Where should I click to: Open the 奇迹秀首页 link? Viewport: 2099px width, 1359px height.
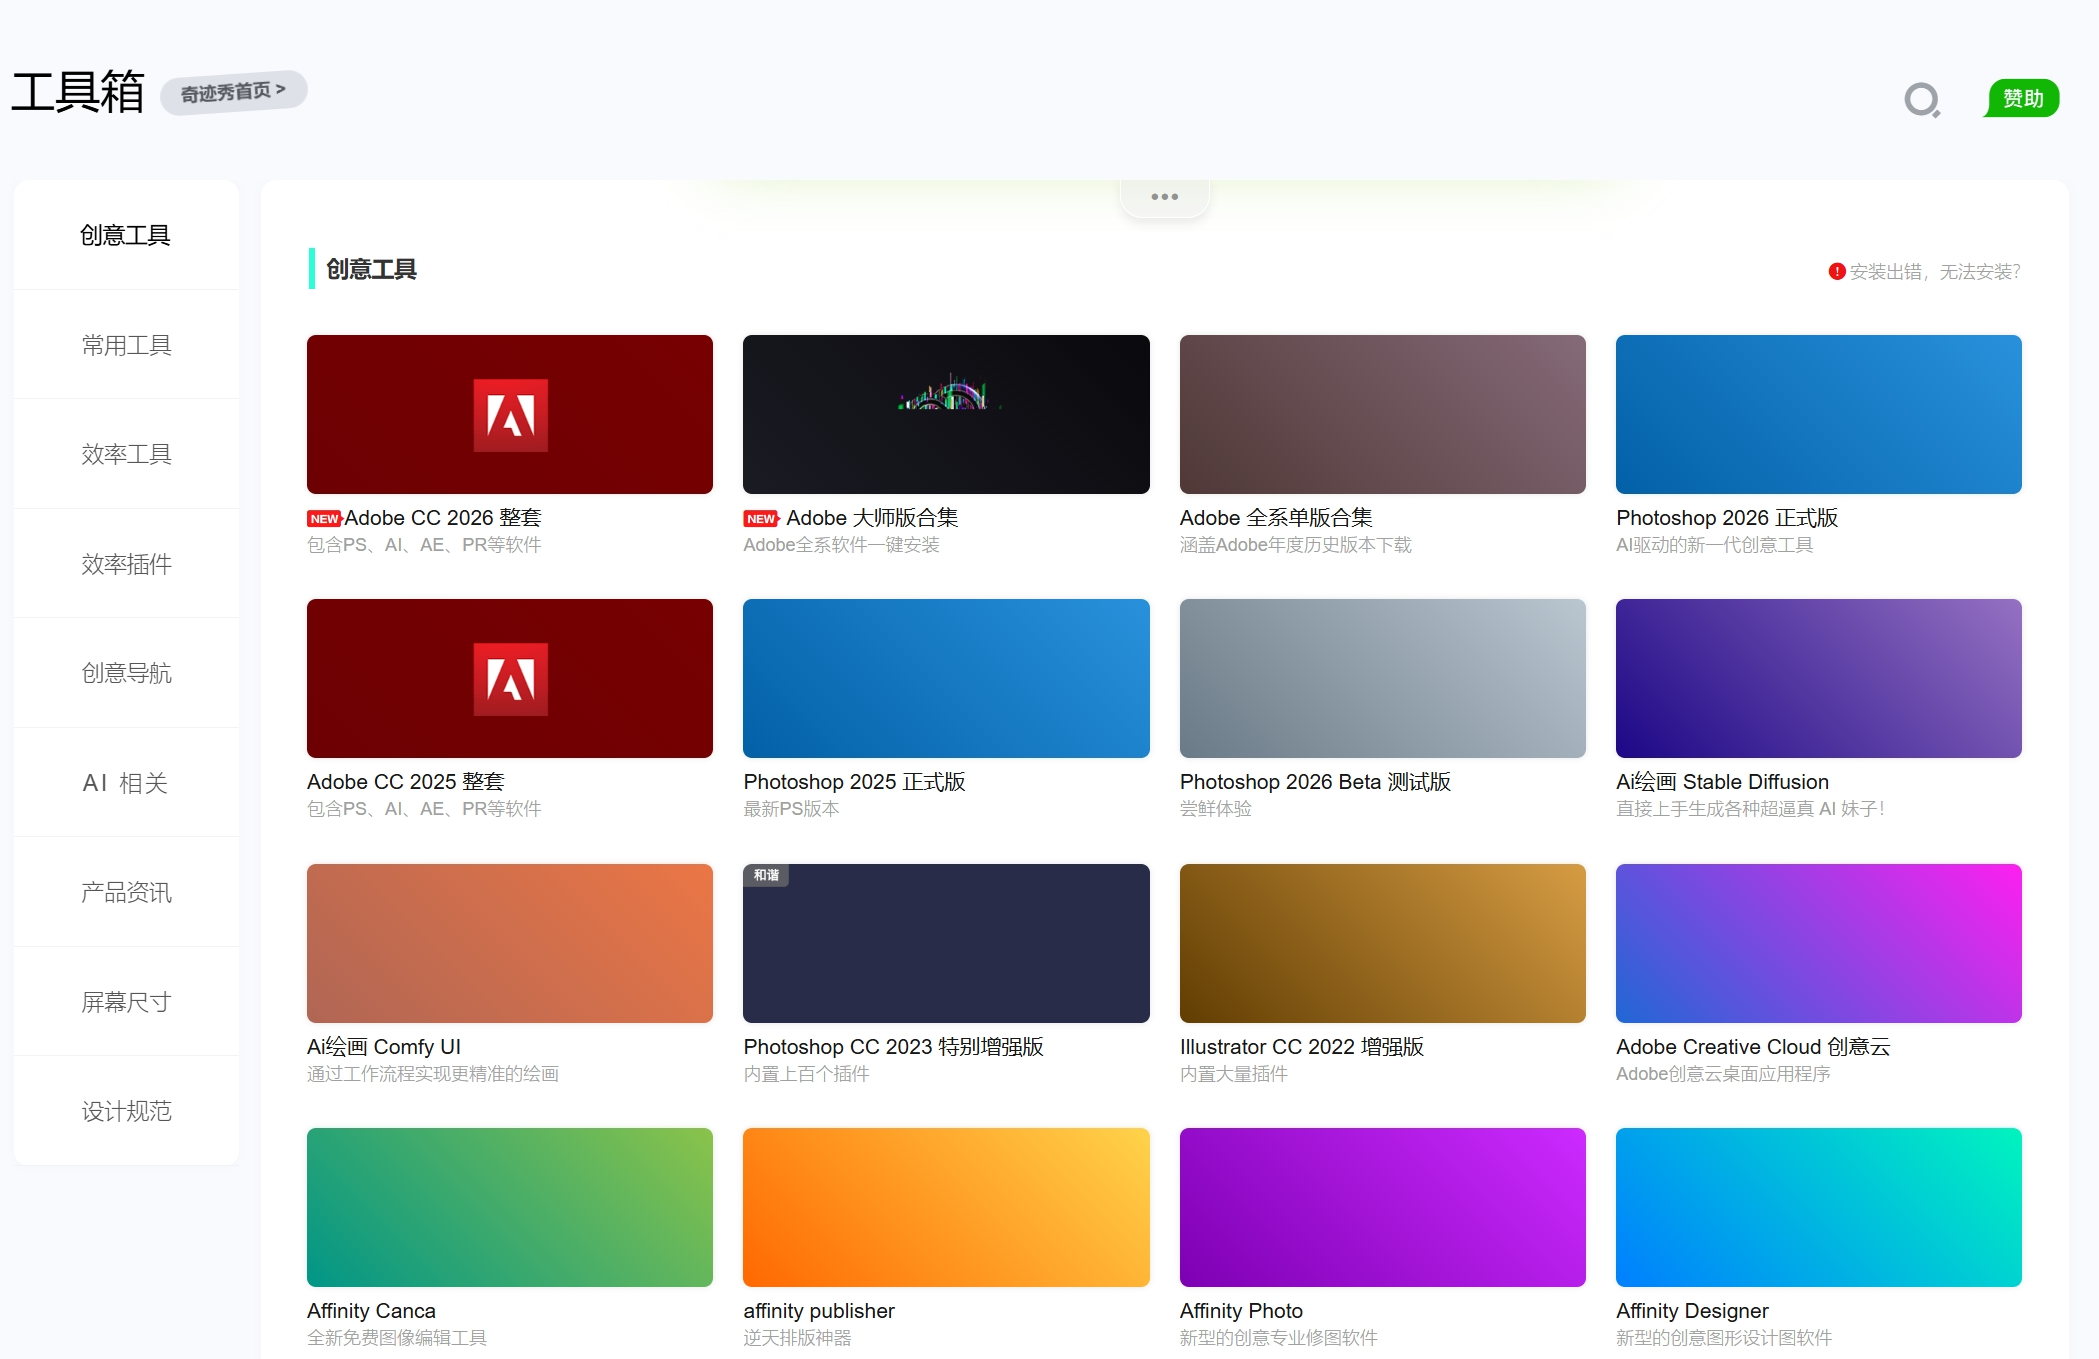(234, 92)
